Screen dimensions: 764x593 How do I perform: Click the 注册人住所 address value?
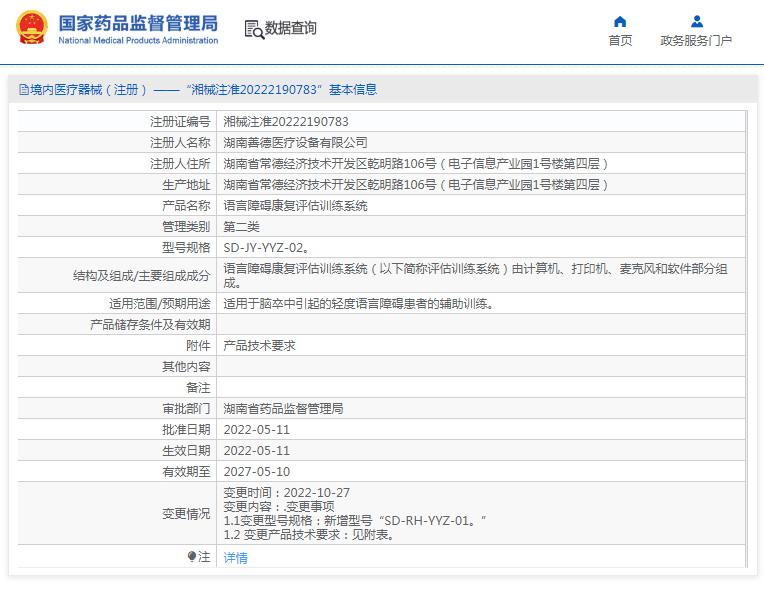click(x=416, y=163)
